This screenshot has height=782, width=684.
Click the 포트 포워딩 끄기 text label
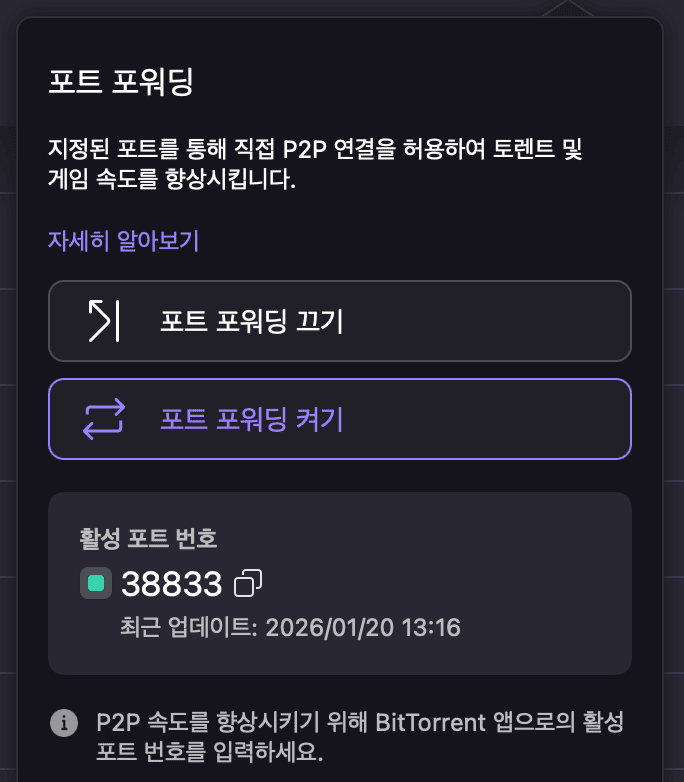click(252, 321)
